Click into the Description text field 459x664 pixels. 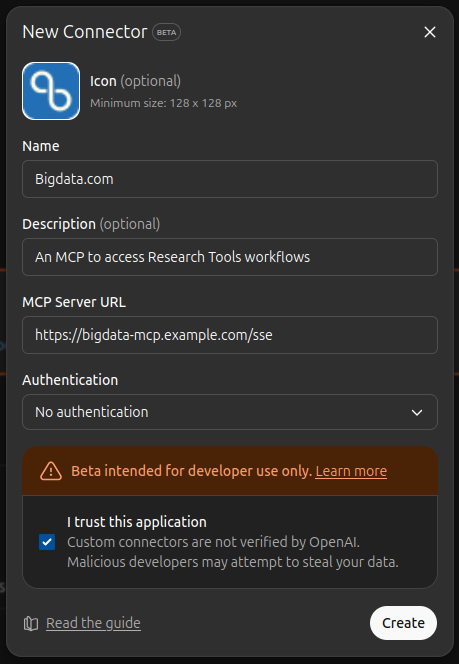[230, 257]
